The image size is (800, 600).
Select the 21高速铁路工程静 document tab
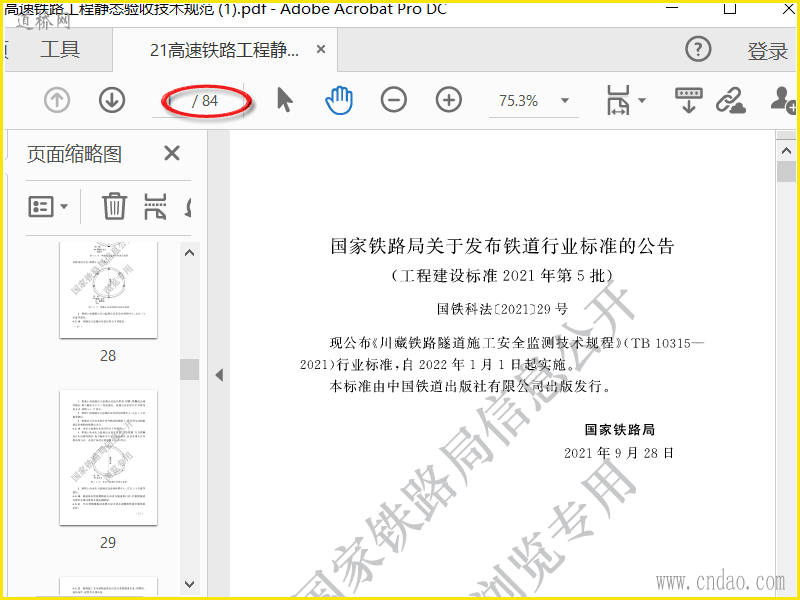pyautogui.click(x=224, y=50)
